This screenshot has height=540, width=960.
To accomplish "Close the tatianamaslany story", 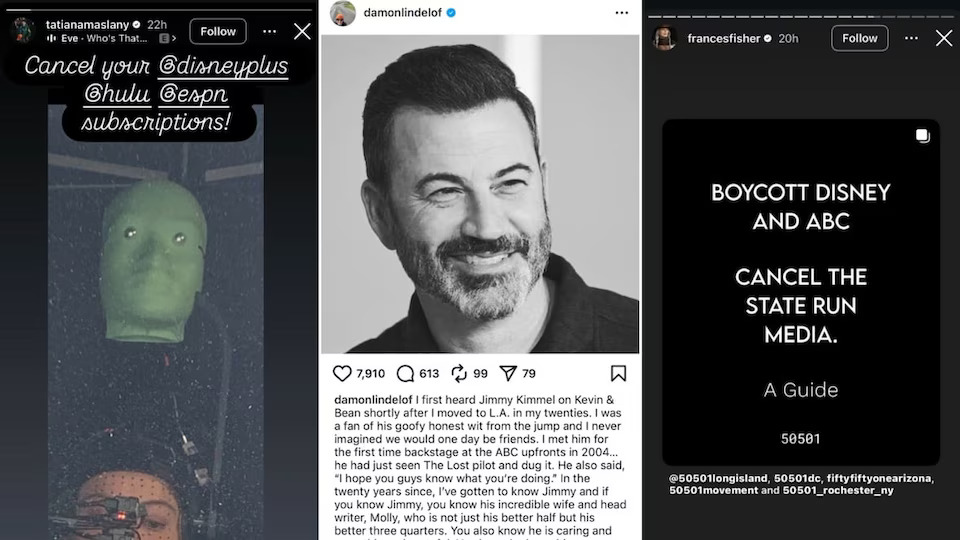I will tap(302, 32).
